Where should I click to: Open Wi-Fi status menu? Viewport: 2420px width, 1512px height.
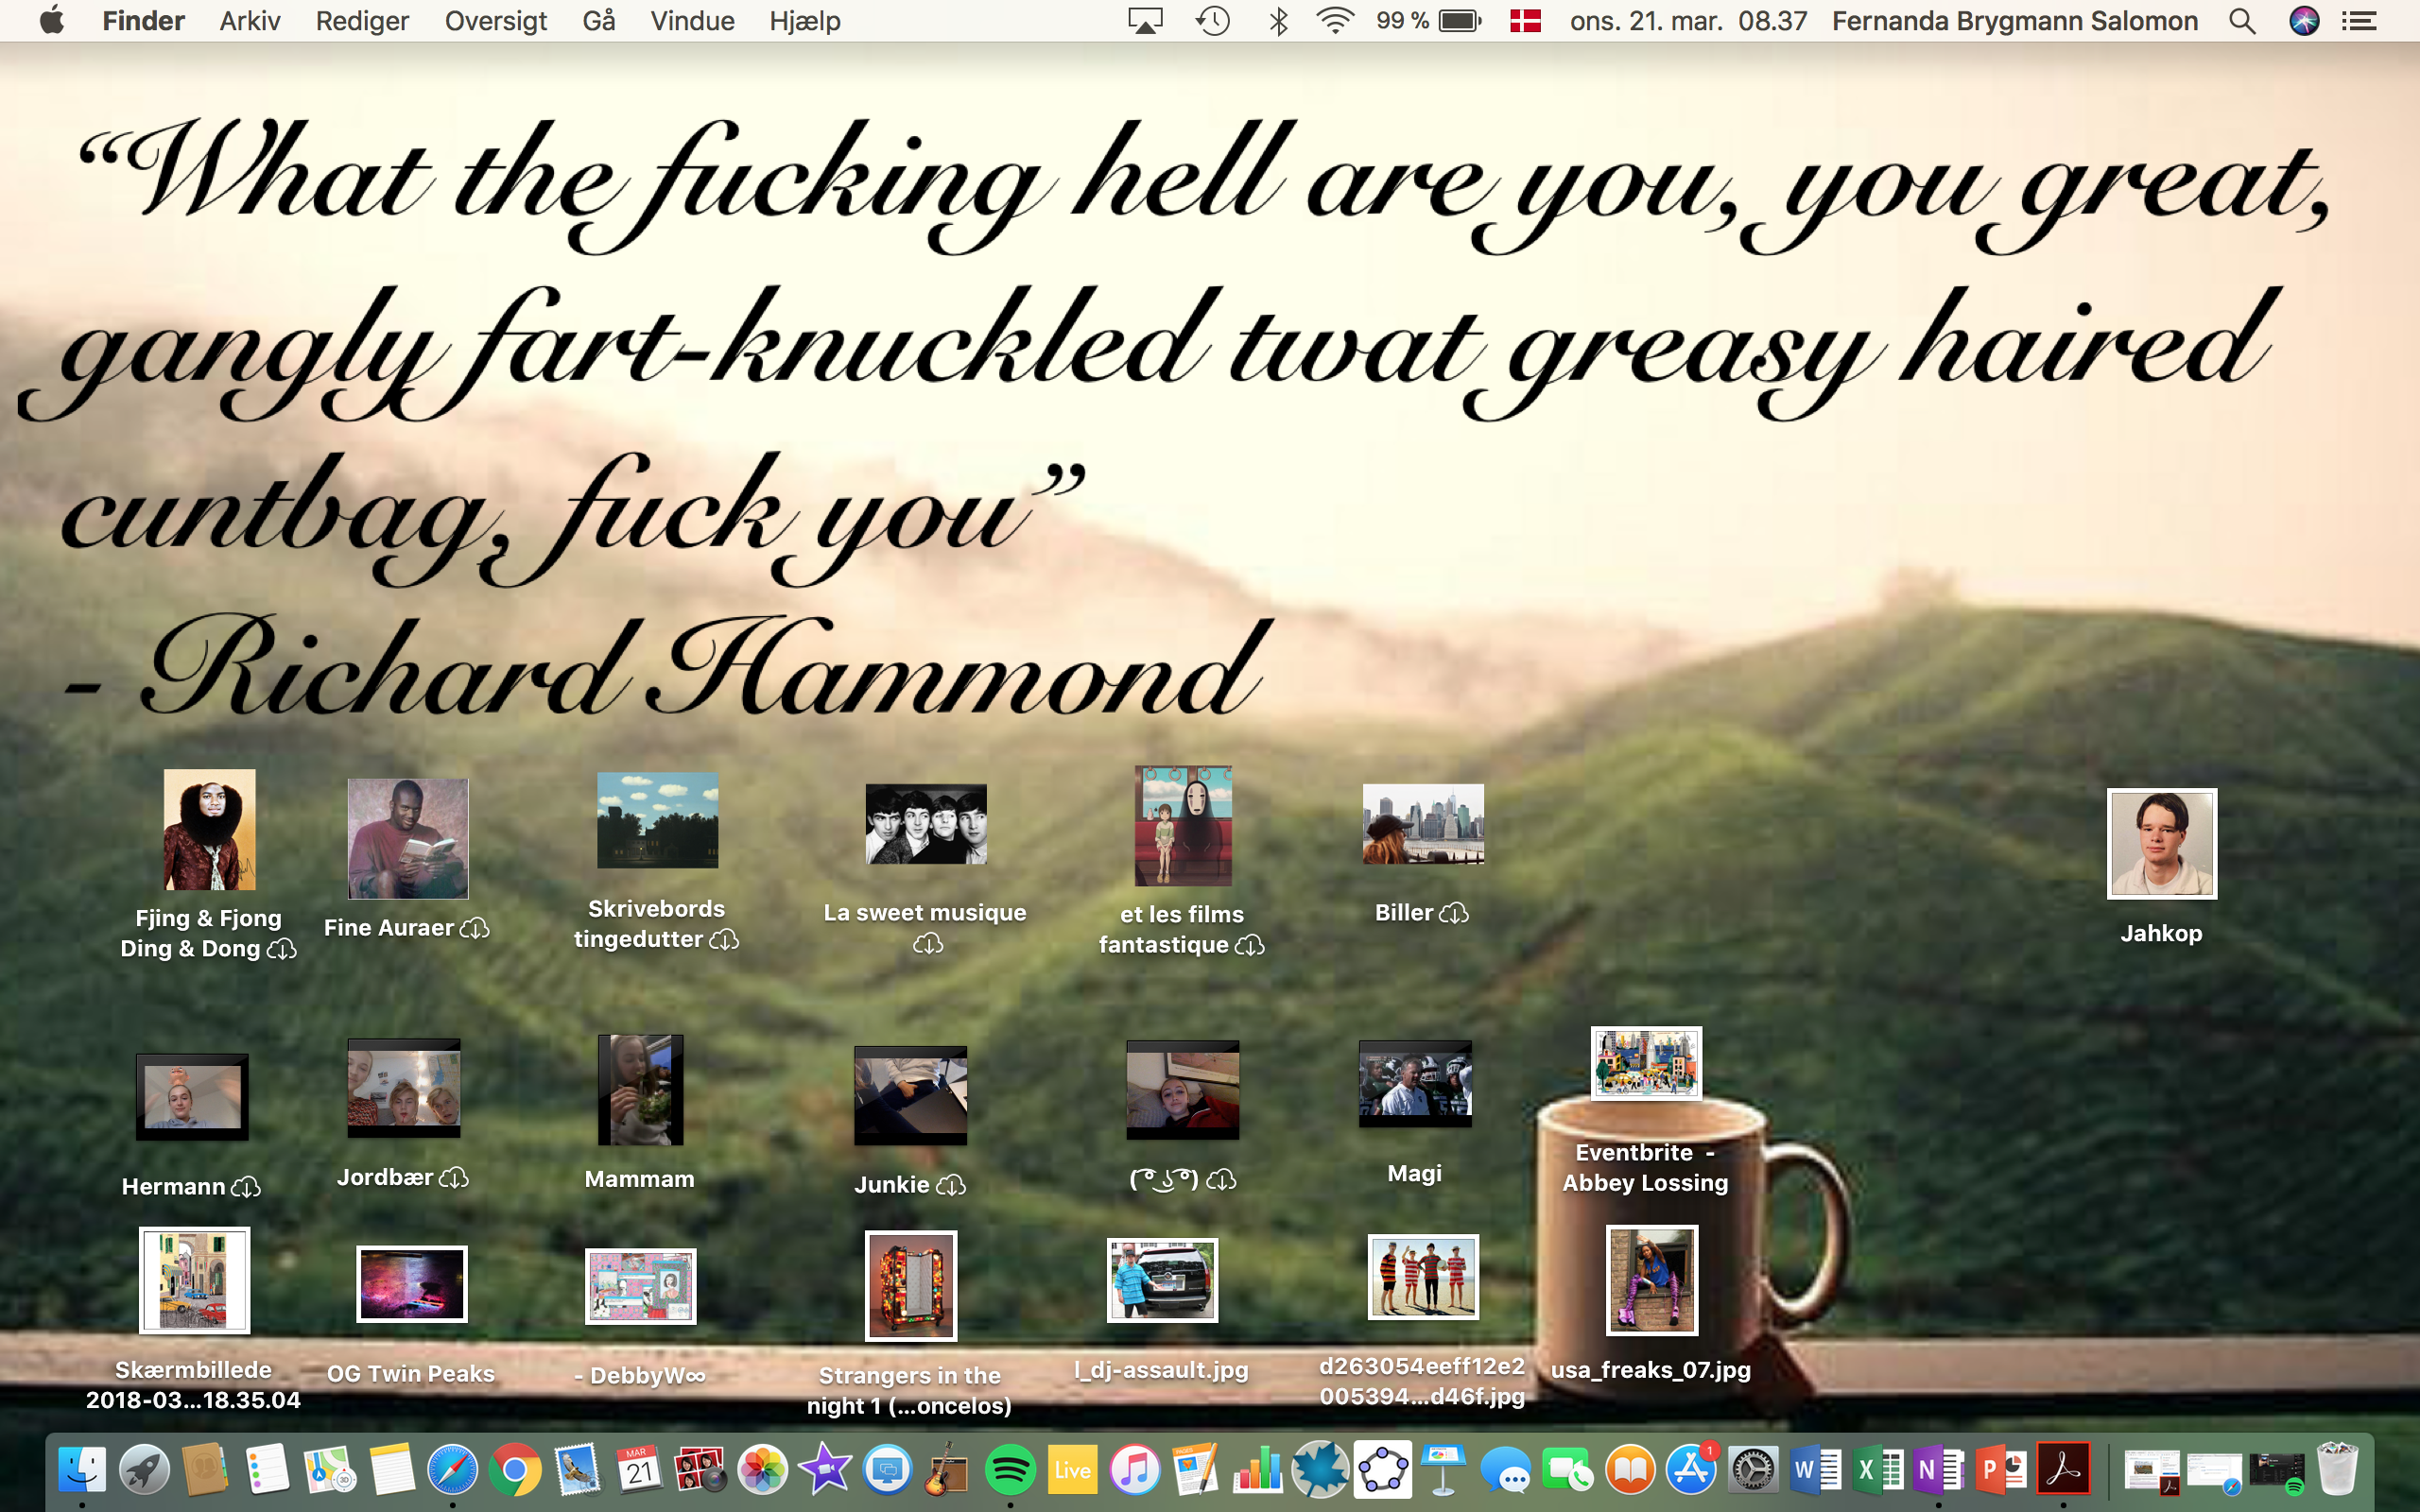1334,21
